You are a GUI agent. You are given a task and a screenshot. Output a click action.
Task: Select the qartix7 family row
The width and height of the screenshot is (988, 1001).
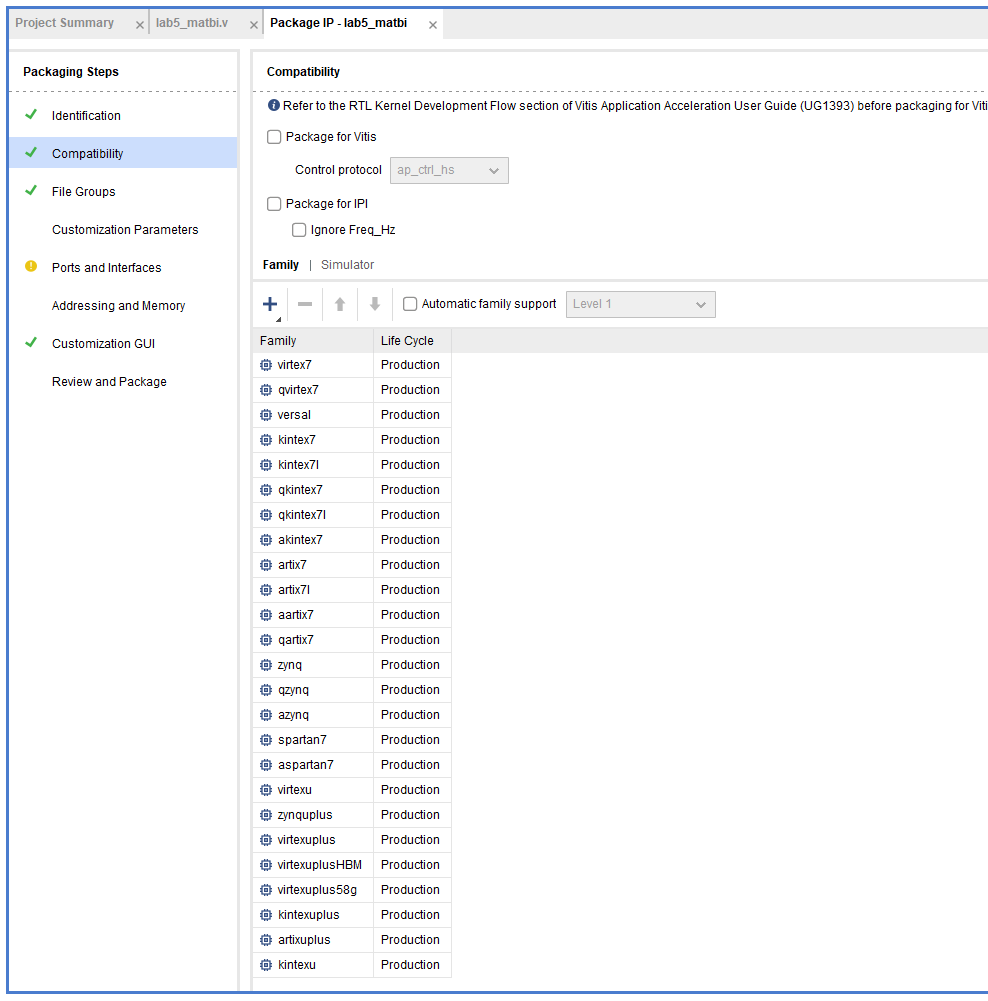pos(352,640)
